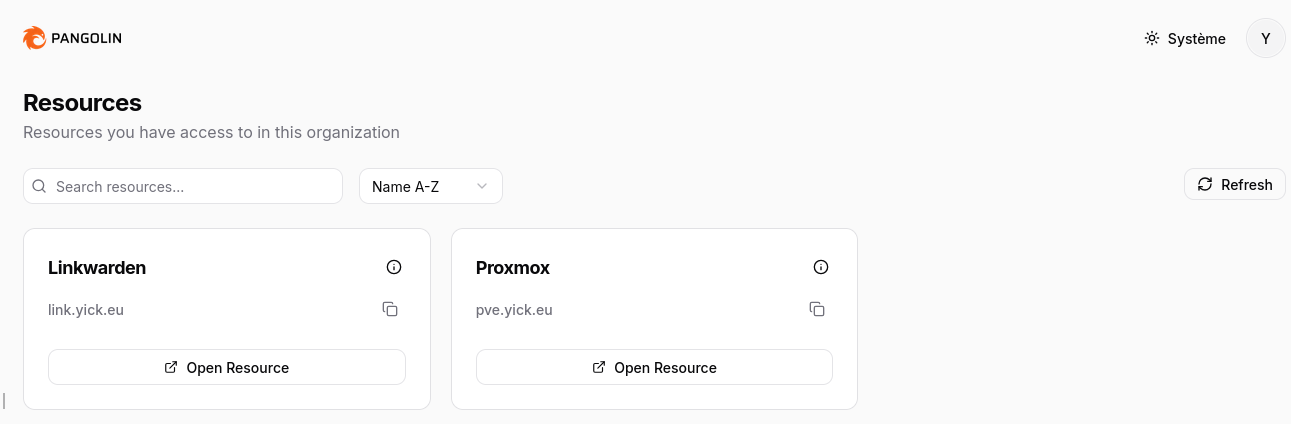Image resolution: width=1291 pixels, height=424 pixels.
Task: Click the search magnifier icon
Action: point(40,186)
